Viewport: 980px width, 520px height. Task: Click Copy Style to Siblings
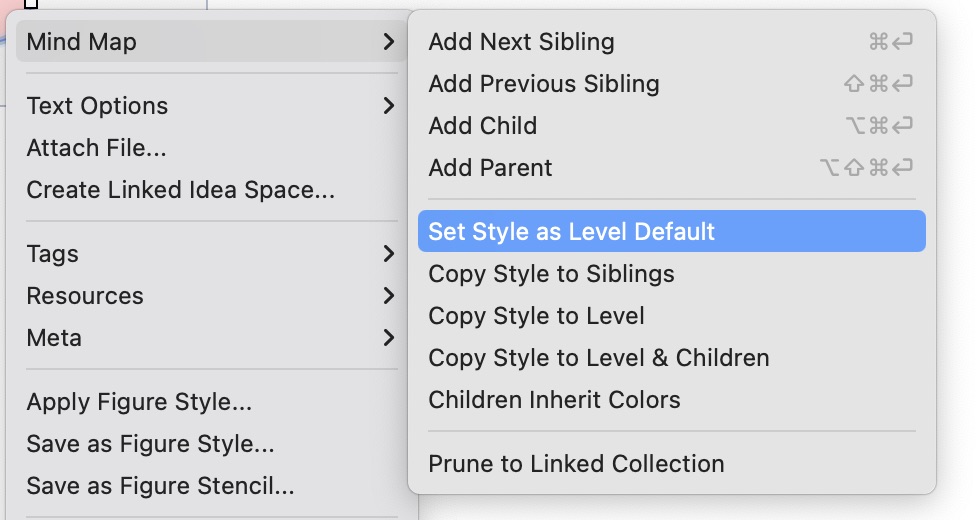551,274
